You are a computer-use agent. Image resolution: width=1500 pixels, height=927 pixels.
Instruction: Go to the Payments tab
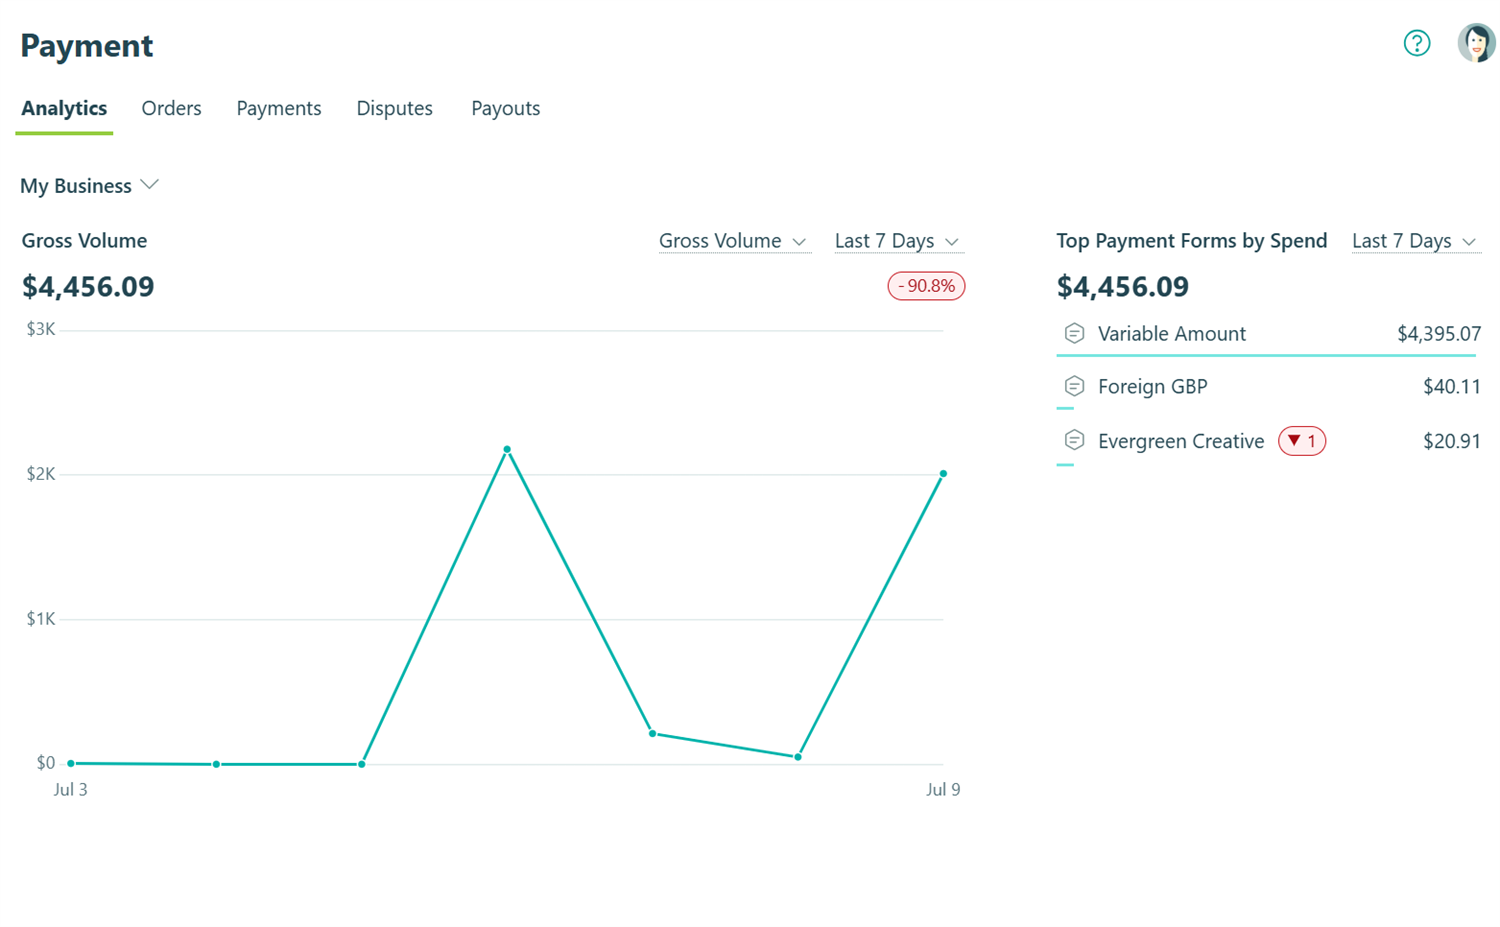pos(279,108)
